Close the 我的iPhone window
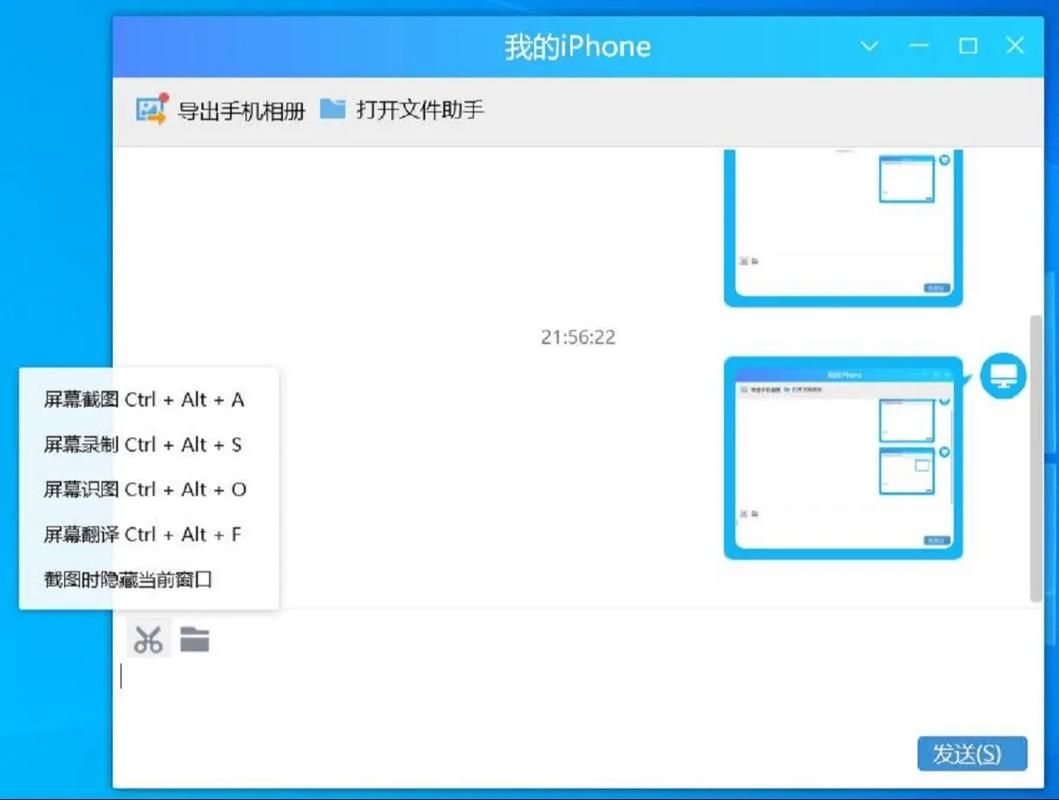The width and height of the screenshot is (1059, 800). [1015, 45]
